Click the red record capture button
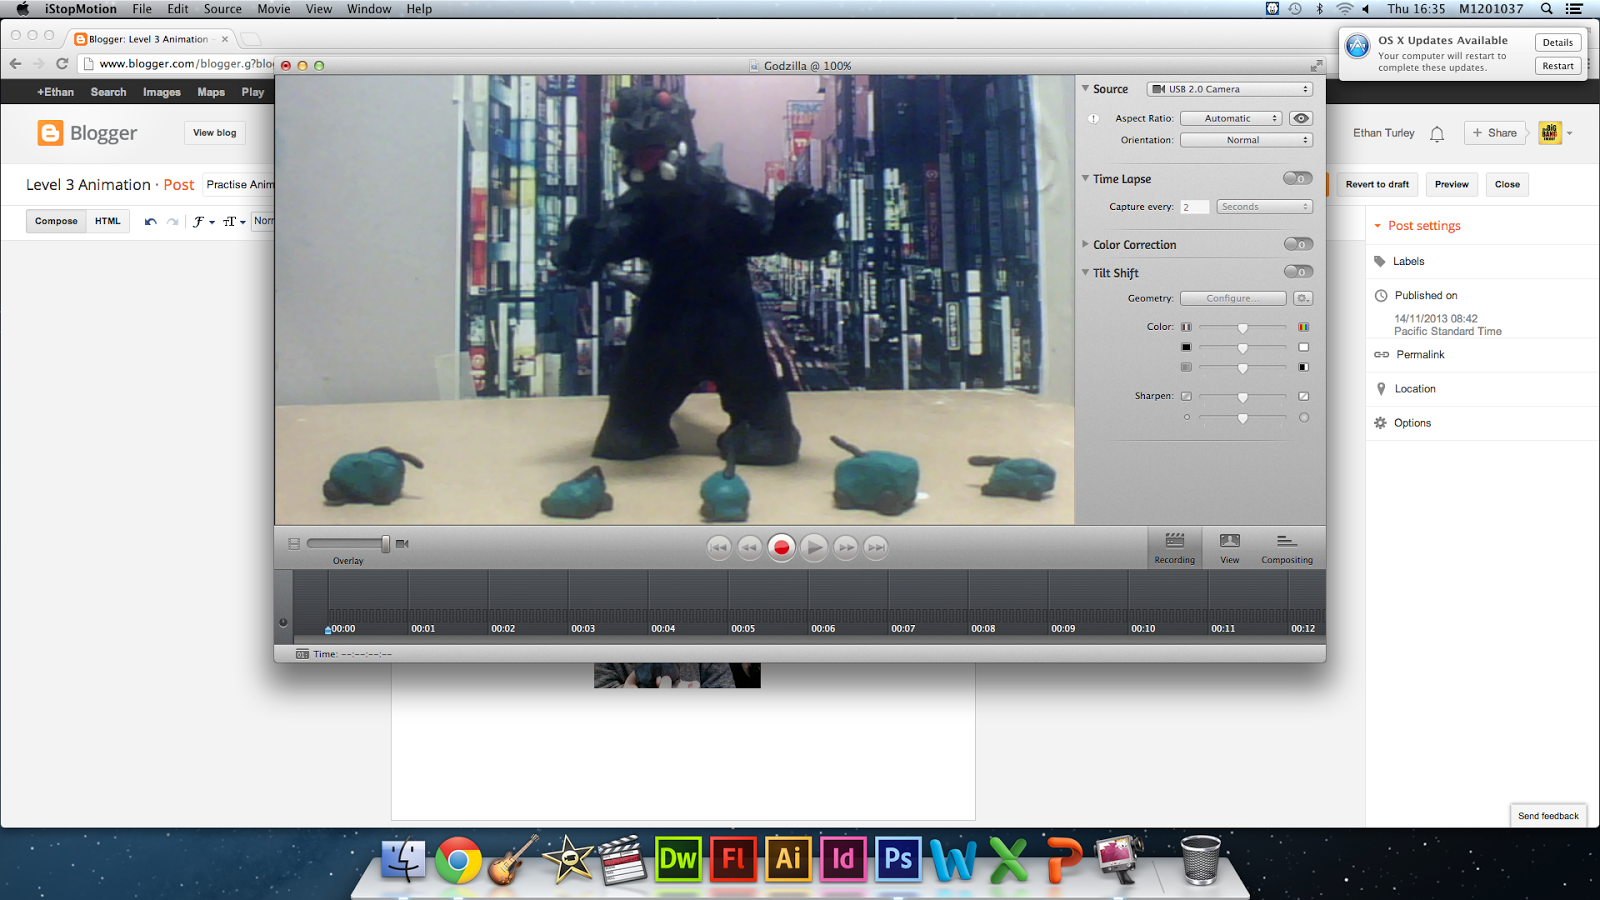1600x900 pixels. (x=782, y=547)
